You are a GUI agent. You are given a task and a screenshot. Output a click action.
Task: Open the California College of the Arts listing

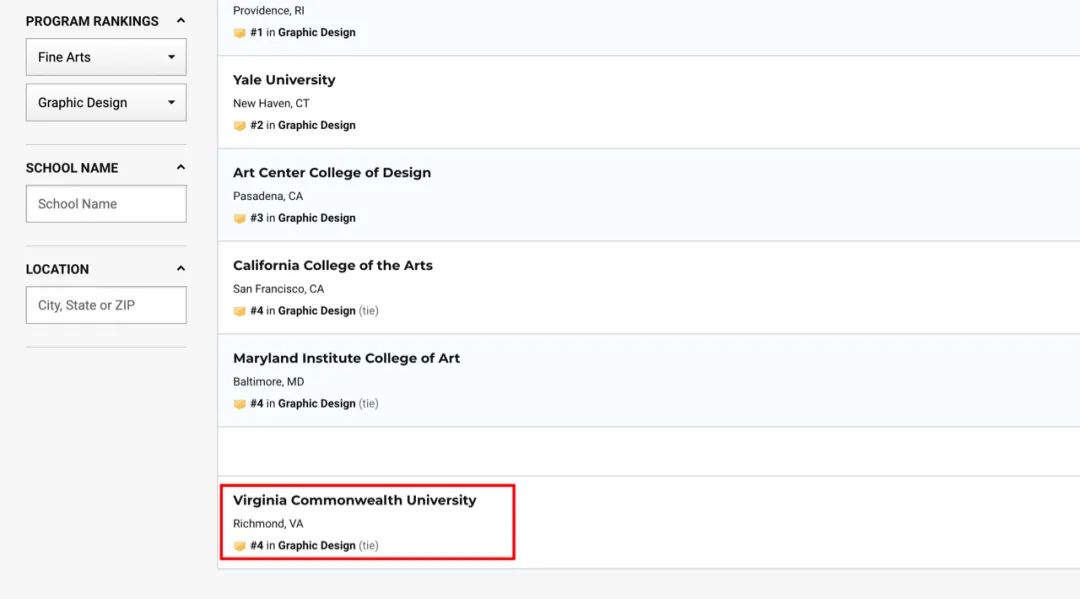click(x=333, y=266)
